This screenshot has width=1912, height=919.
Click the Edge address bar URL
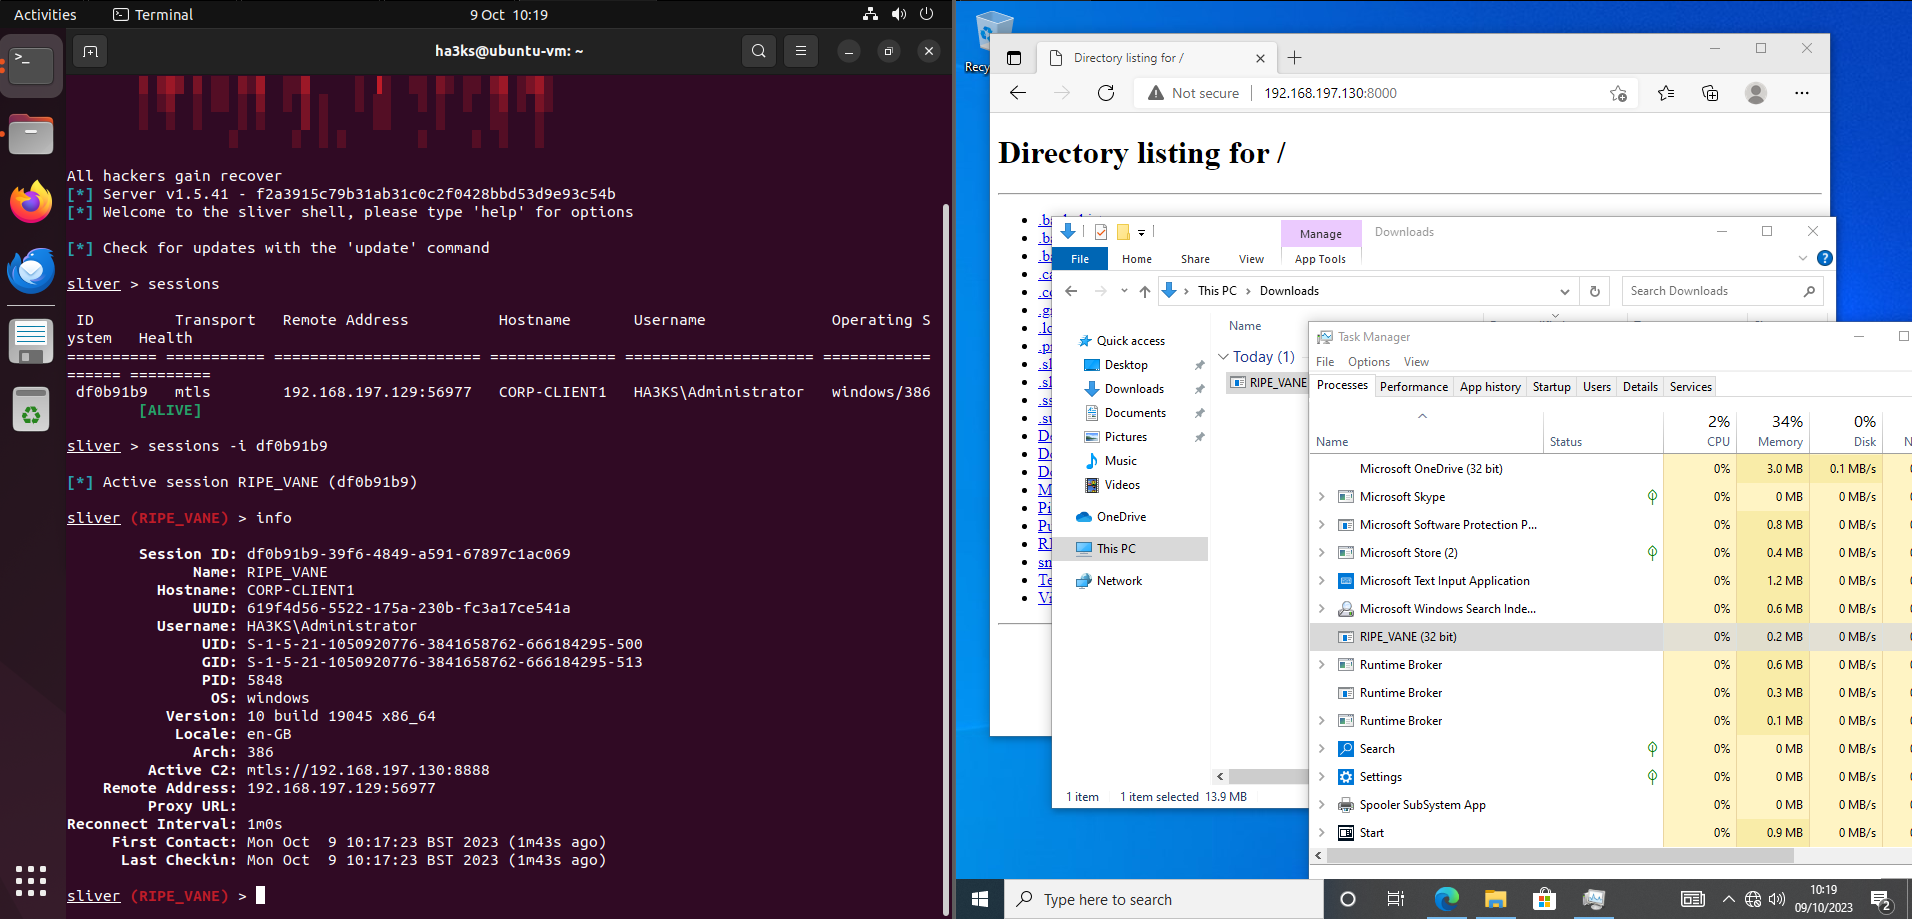[x=1330, y=93]
